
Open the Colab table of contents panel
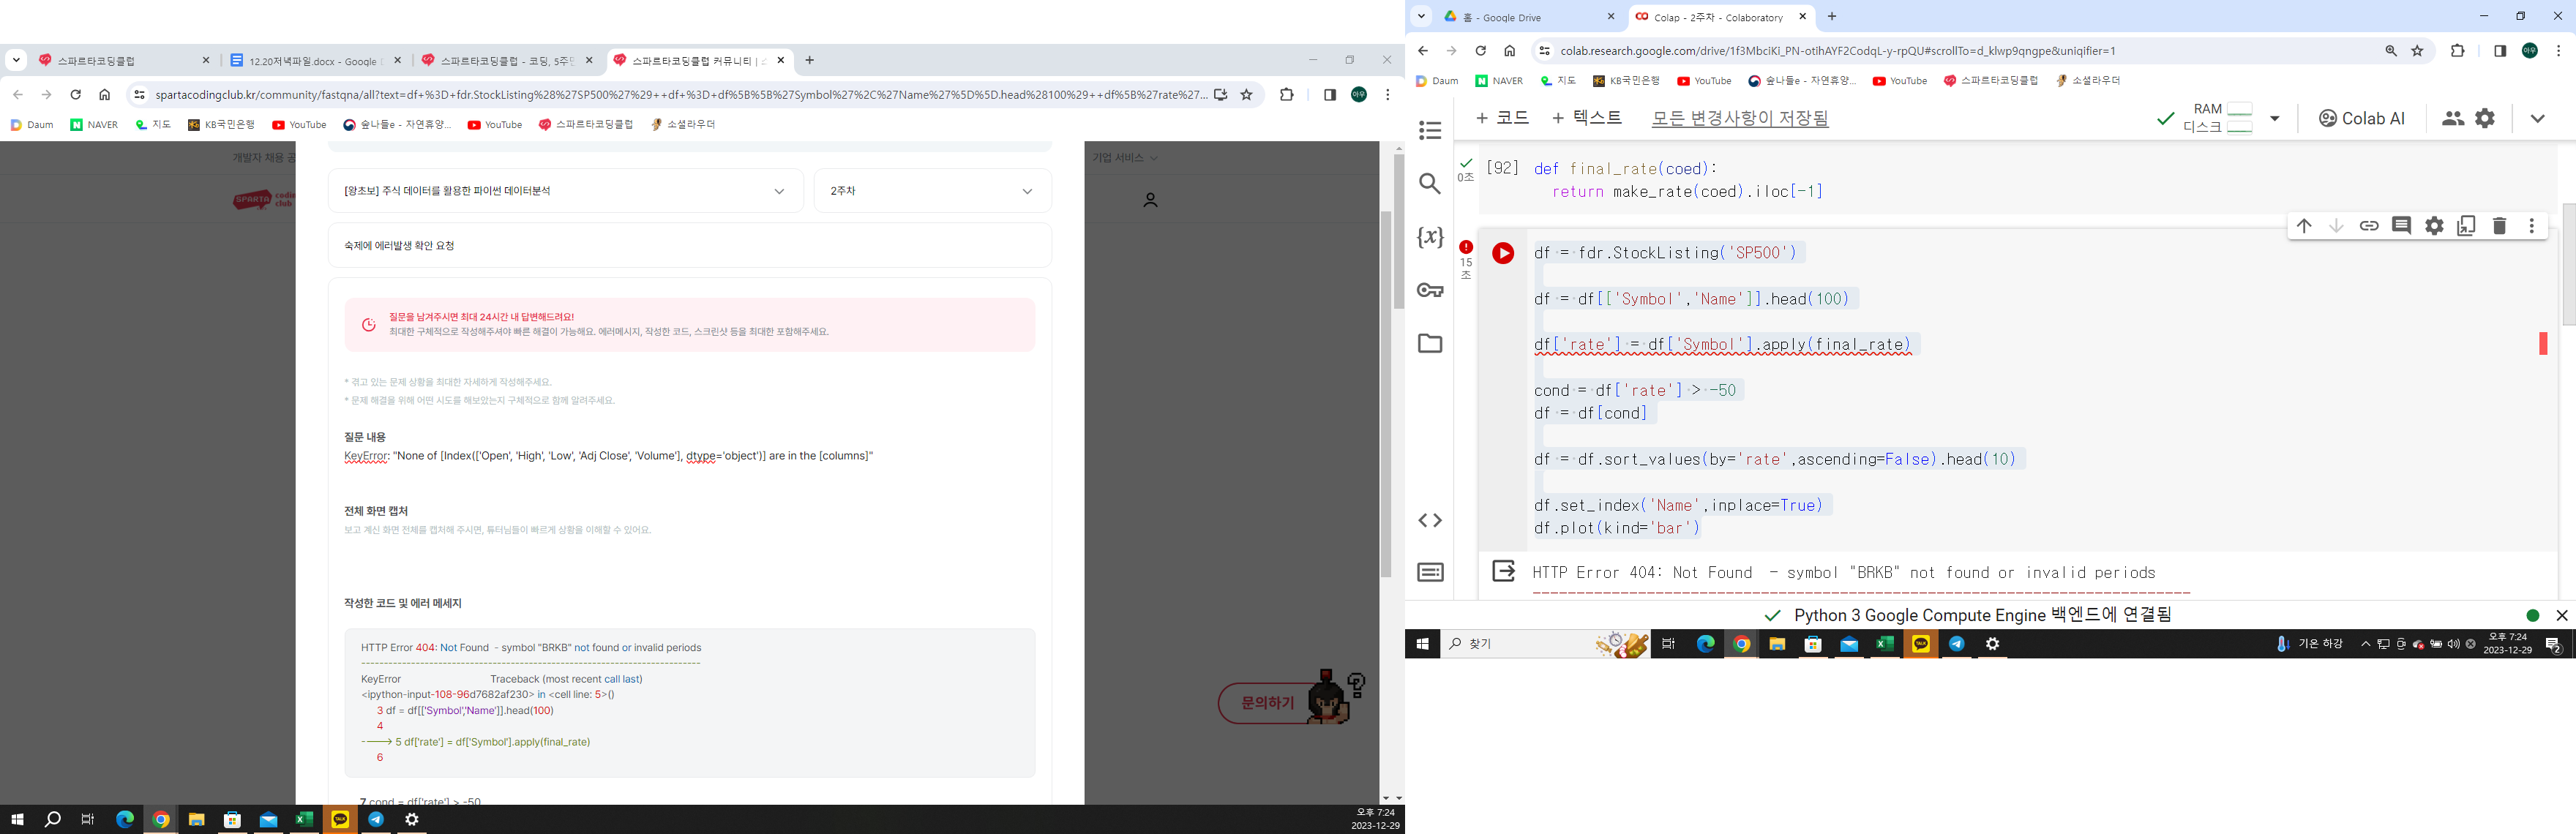pos(1430,130)
